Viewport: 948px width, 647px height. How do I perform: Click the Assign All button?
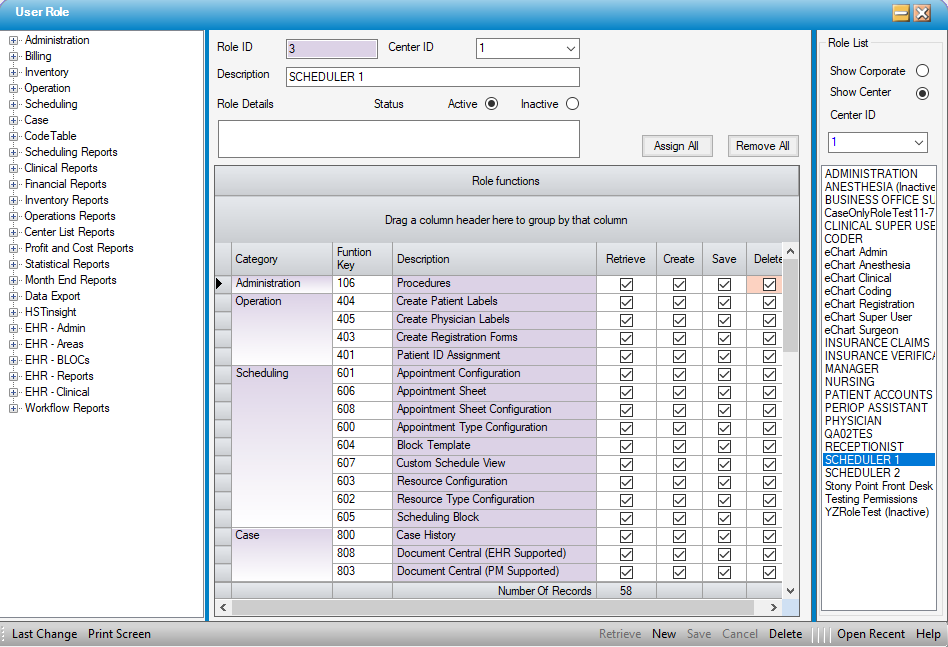pyautogui.click(x=676, y=146)
